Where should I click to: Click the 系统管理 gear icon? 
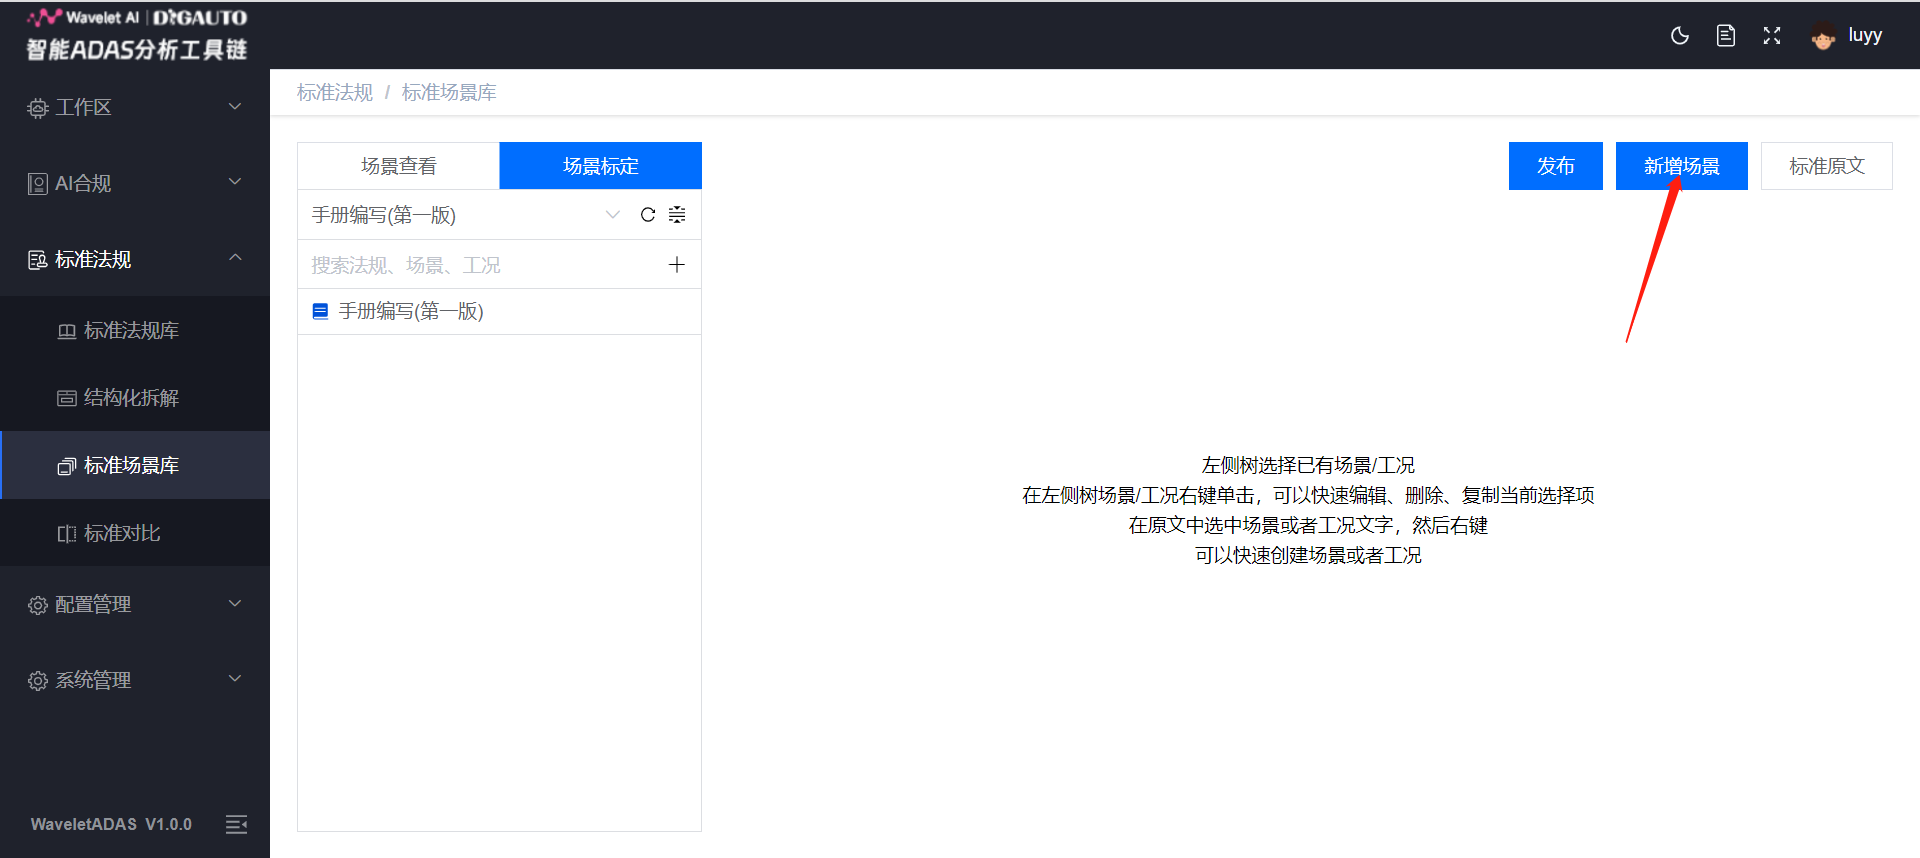38,681
